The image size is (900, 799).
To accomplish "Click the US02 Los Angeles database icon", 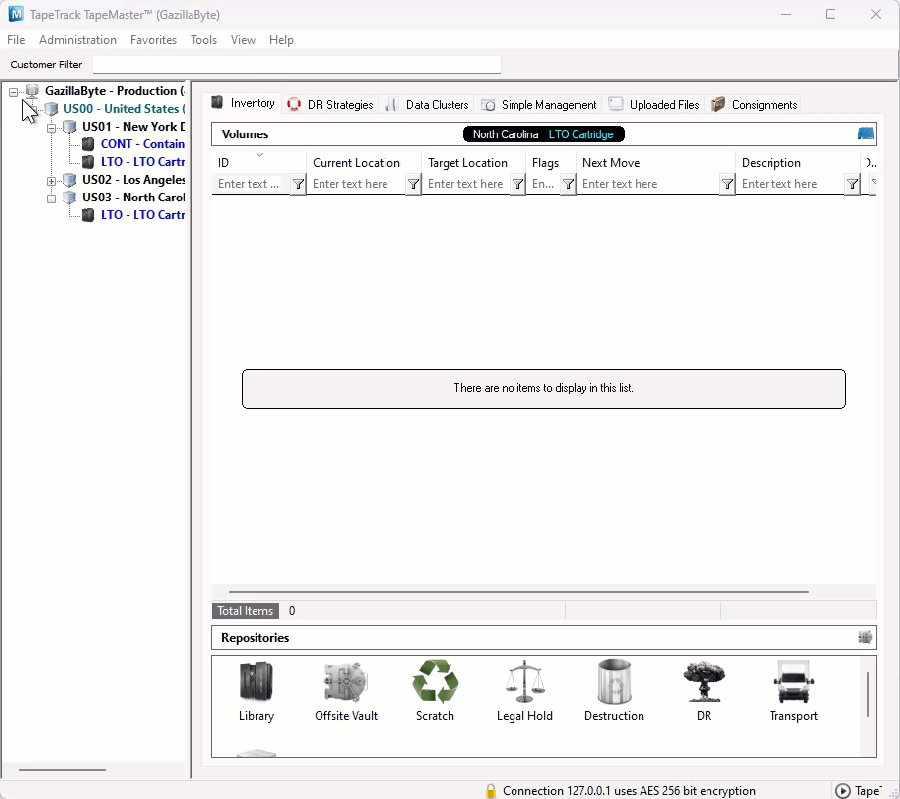I will 69,180.
